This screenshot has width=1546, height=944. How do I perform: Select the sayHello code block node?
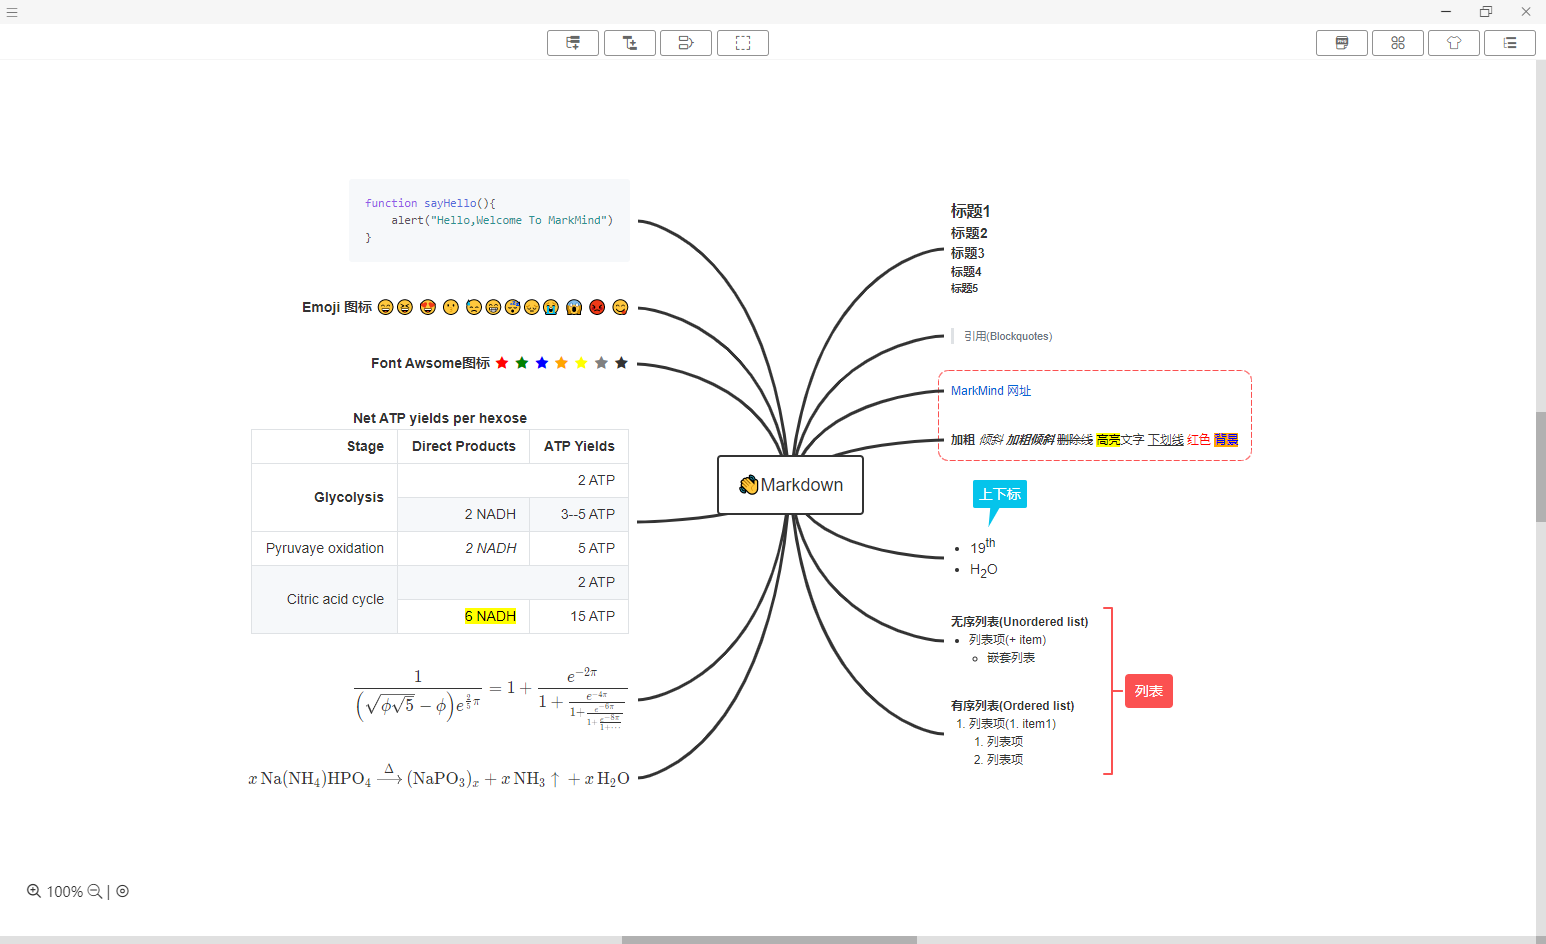[x=489, y=220]
